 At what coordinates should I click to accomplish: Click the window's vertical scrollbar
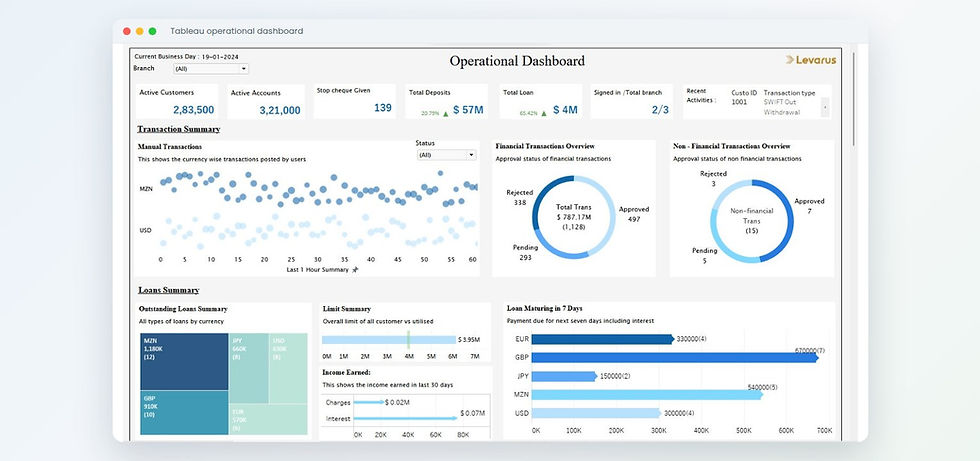(854, 100)
